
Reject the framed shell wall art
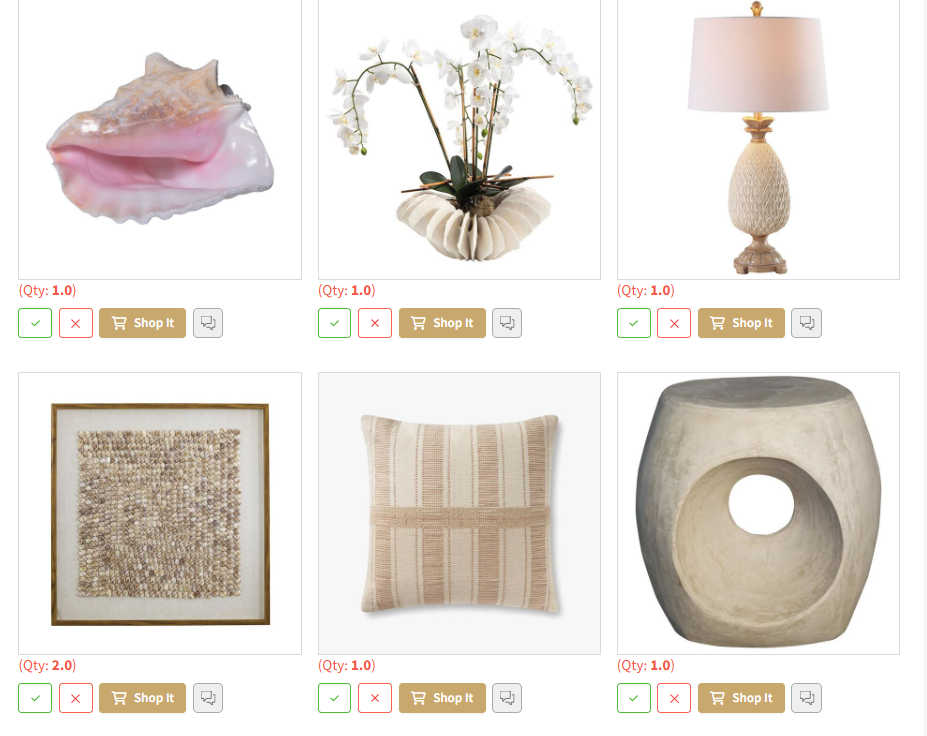(76, 698)
